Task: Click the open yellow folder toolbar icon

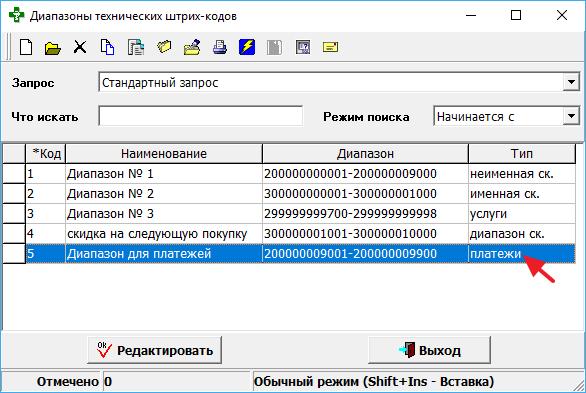Action: pos(52,48)
